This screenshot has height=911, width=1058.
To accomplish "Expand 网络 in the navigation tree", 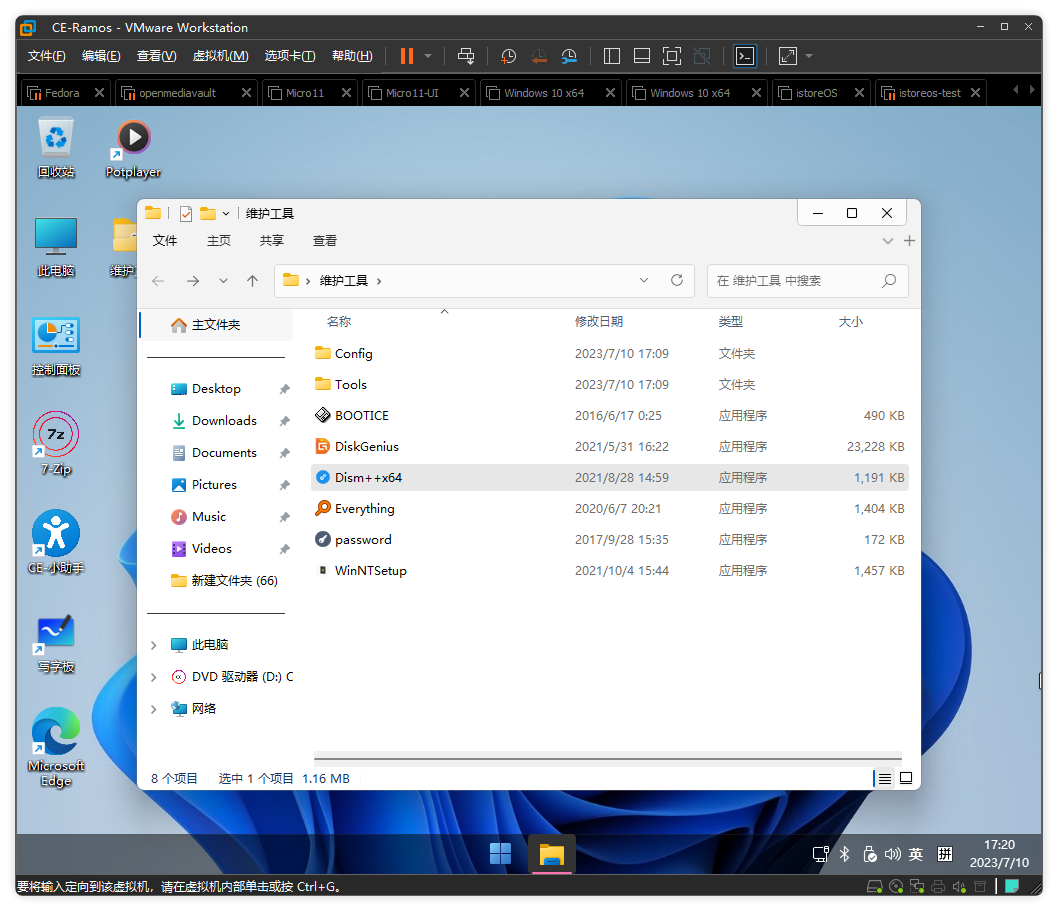I will 154,709.
